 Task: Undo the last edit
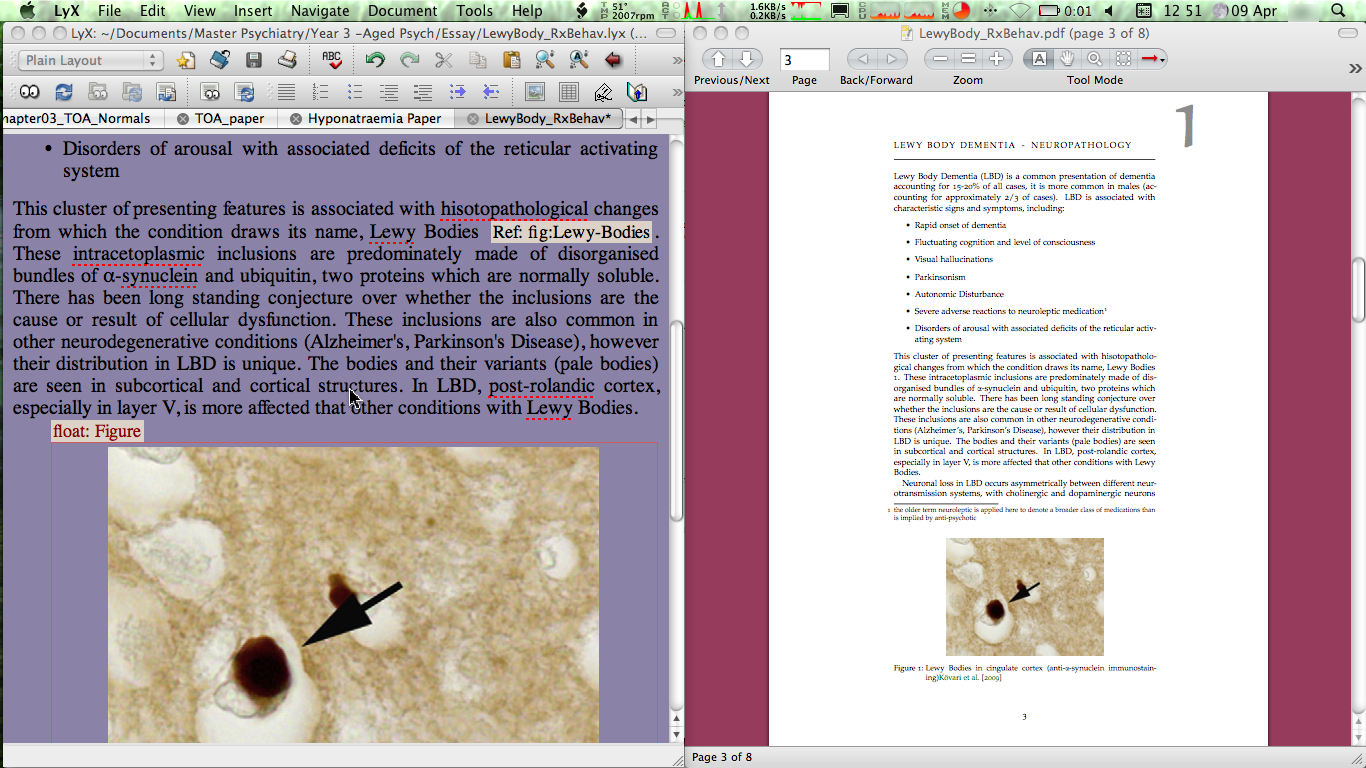(375, 60)
